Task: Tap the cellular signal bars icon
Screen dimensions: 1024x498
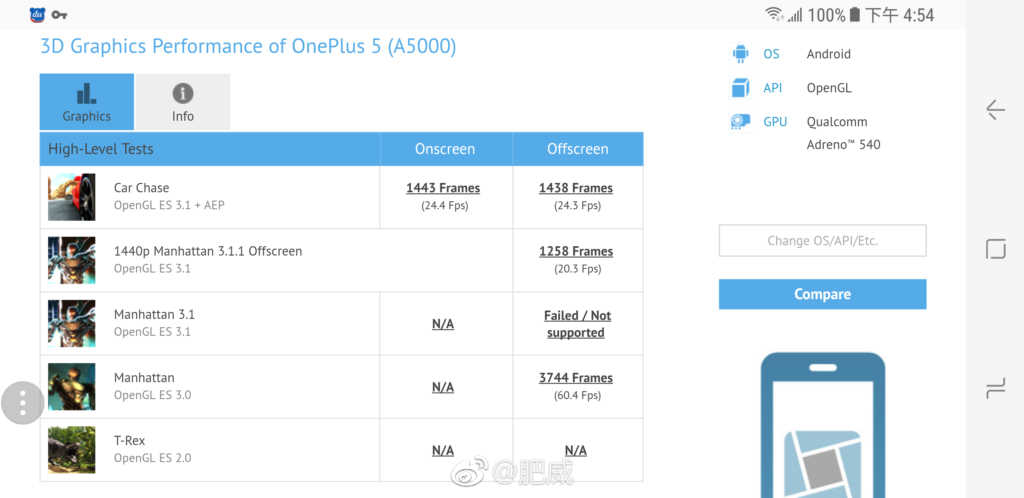Action: tap(795, 14)
